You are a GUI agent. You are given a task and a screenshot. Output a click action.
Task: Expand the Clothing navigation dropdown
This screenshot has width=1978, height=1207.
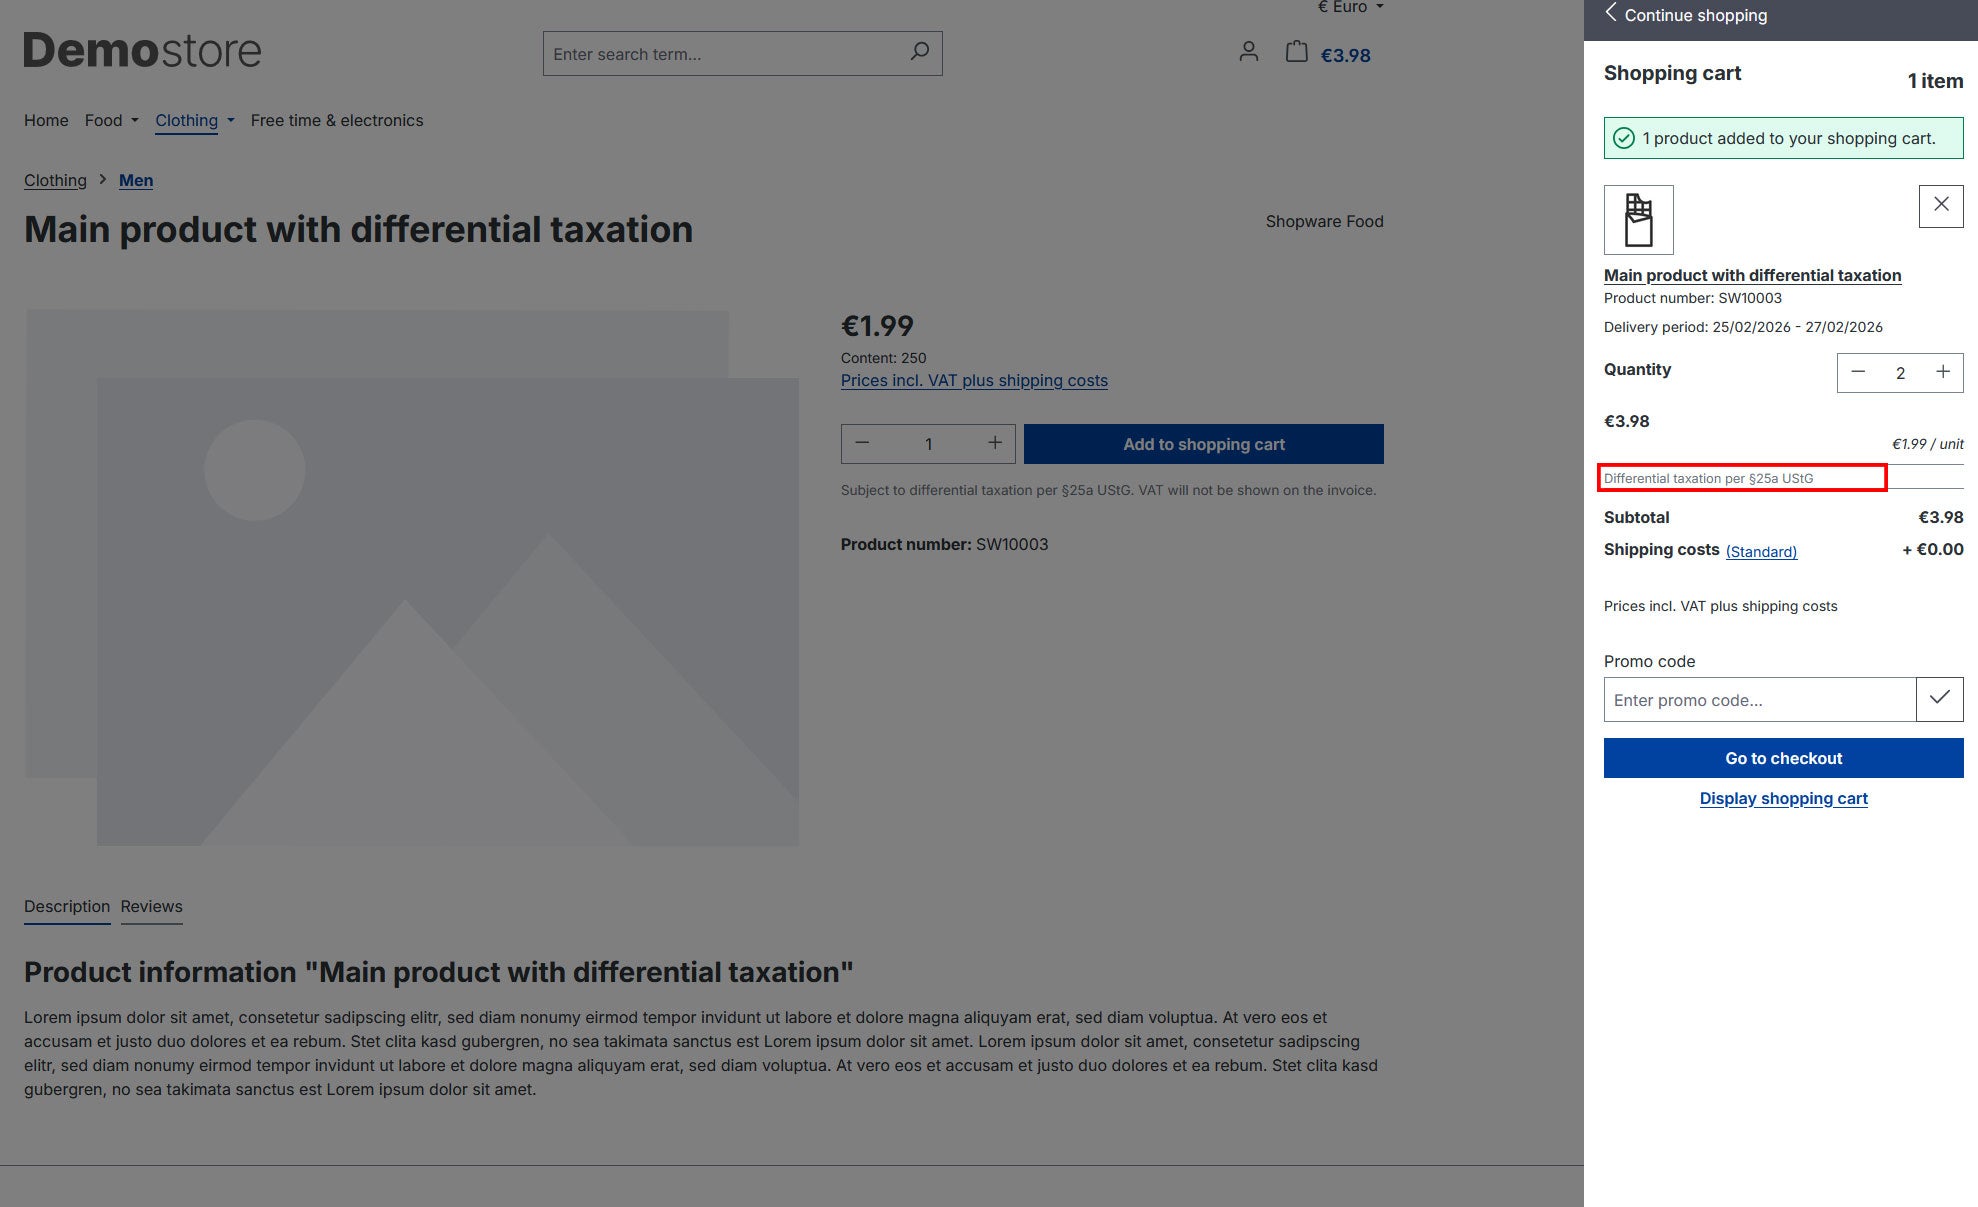194,120
